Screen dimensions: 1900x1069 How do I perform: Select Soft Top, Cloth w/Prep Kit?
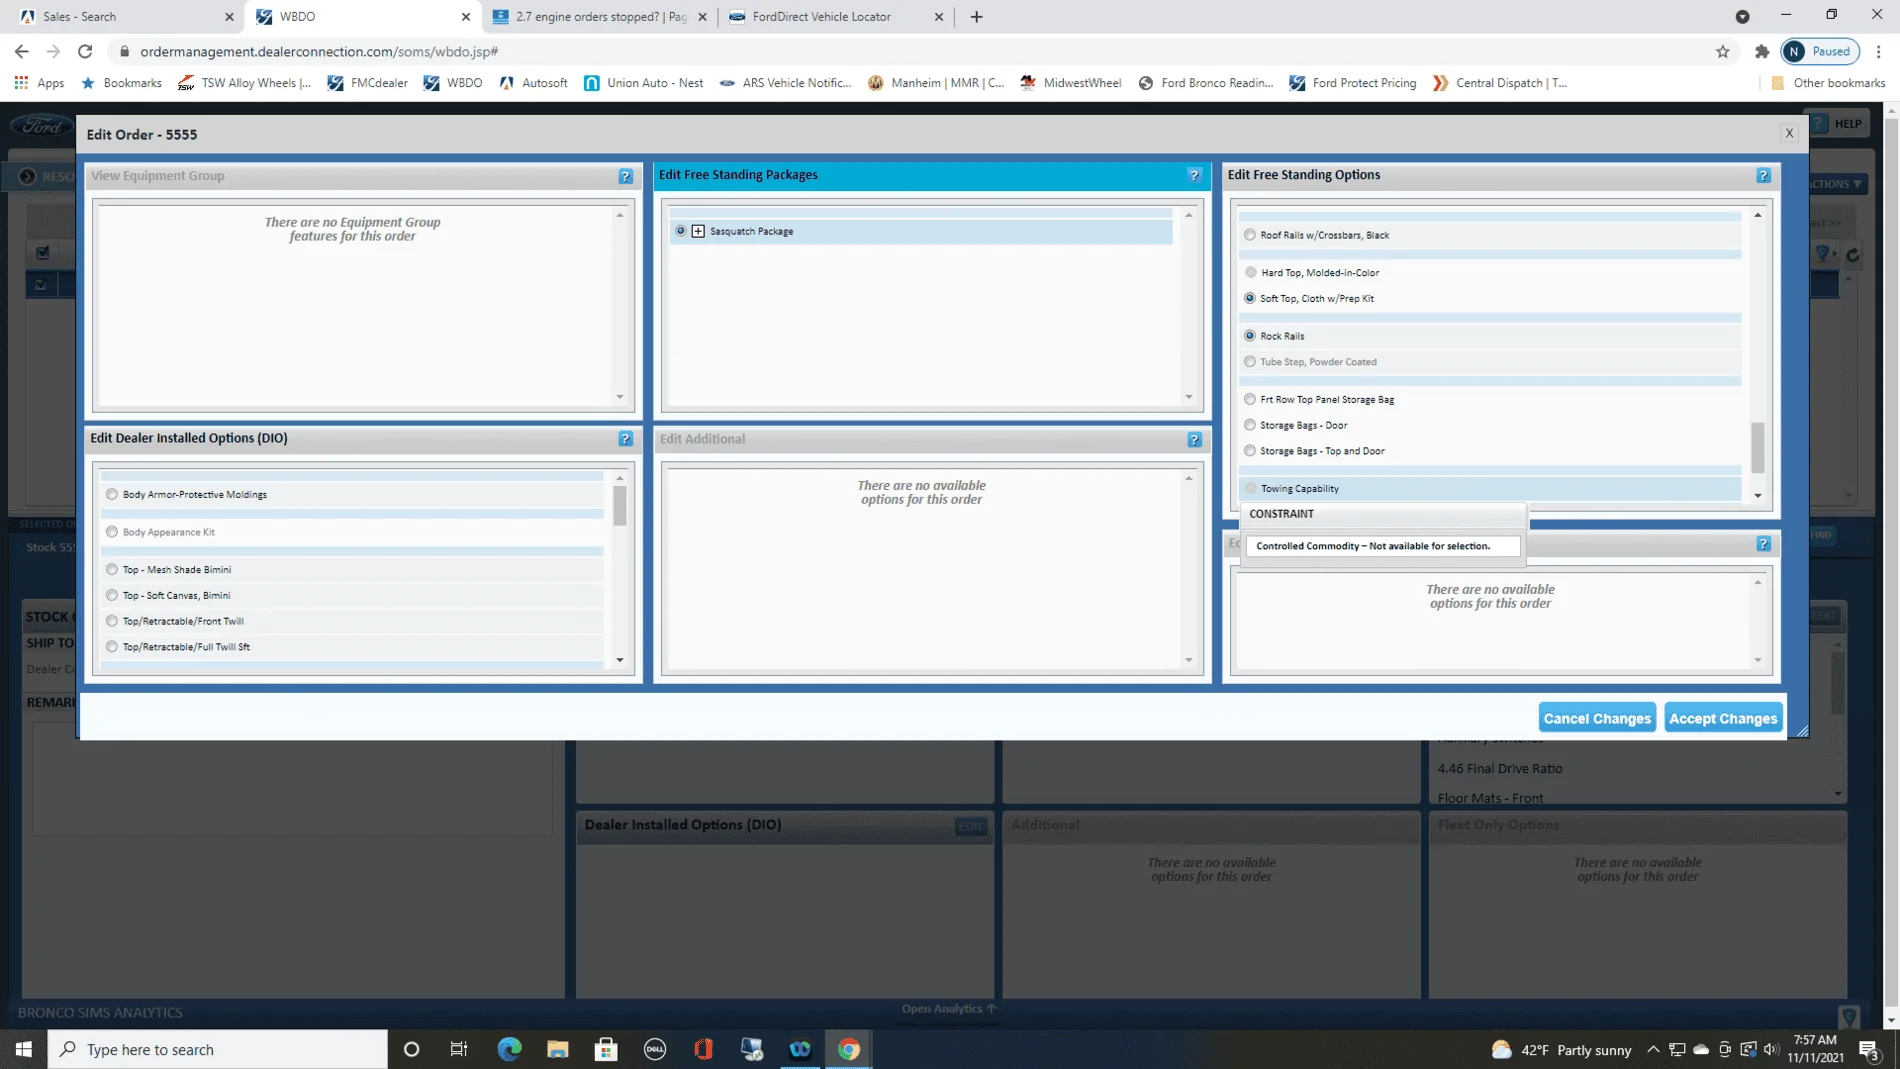[1250, 298]
